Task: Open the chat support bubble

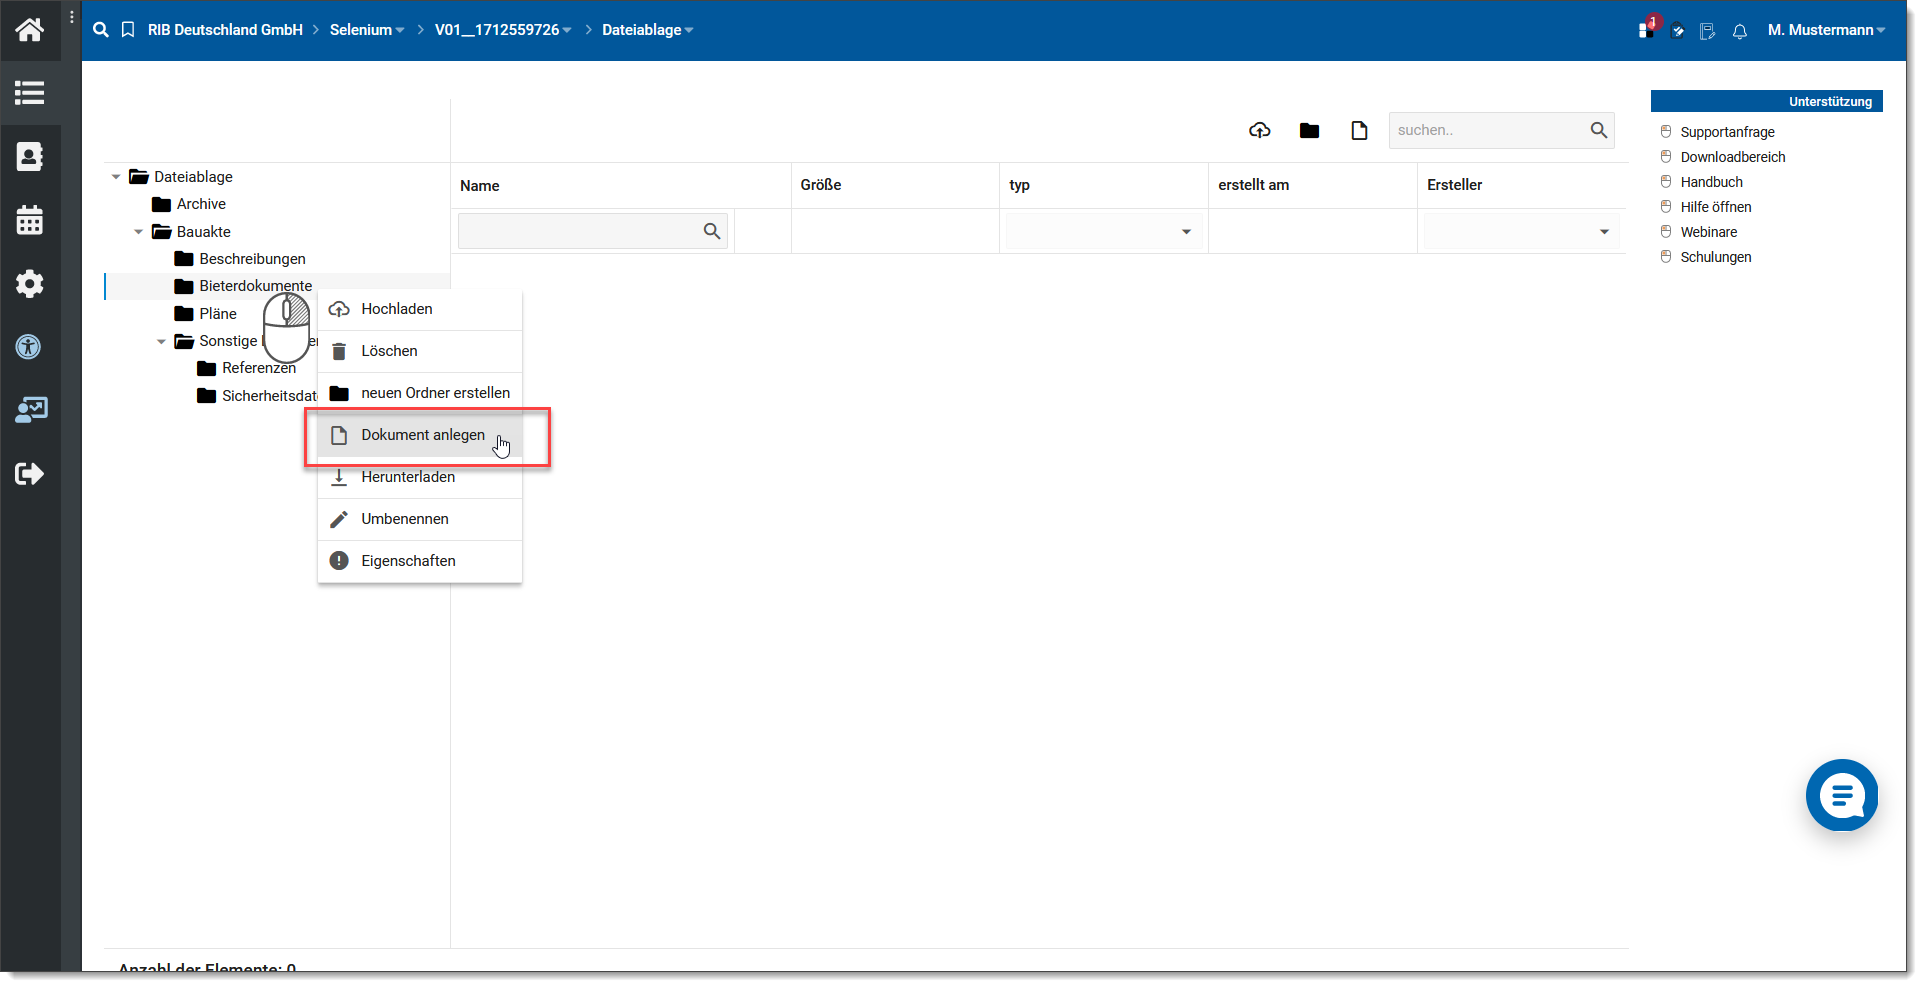Action: point(1841,796)
